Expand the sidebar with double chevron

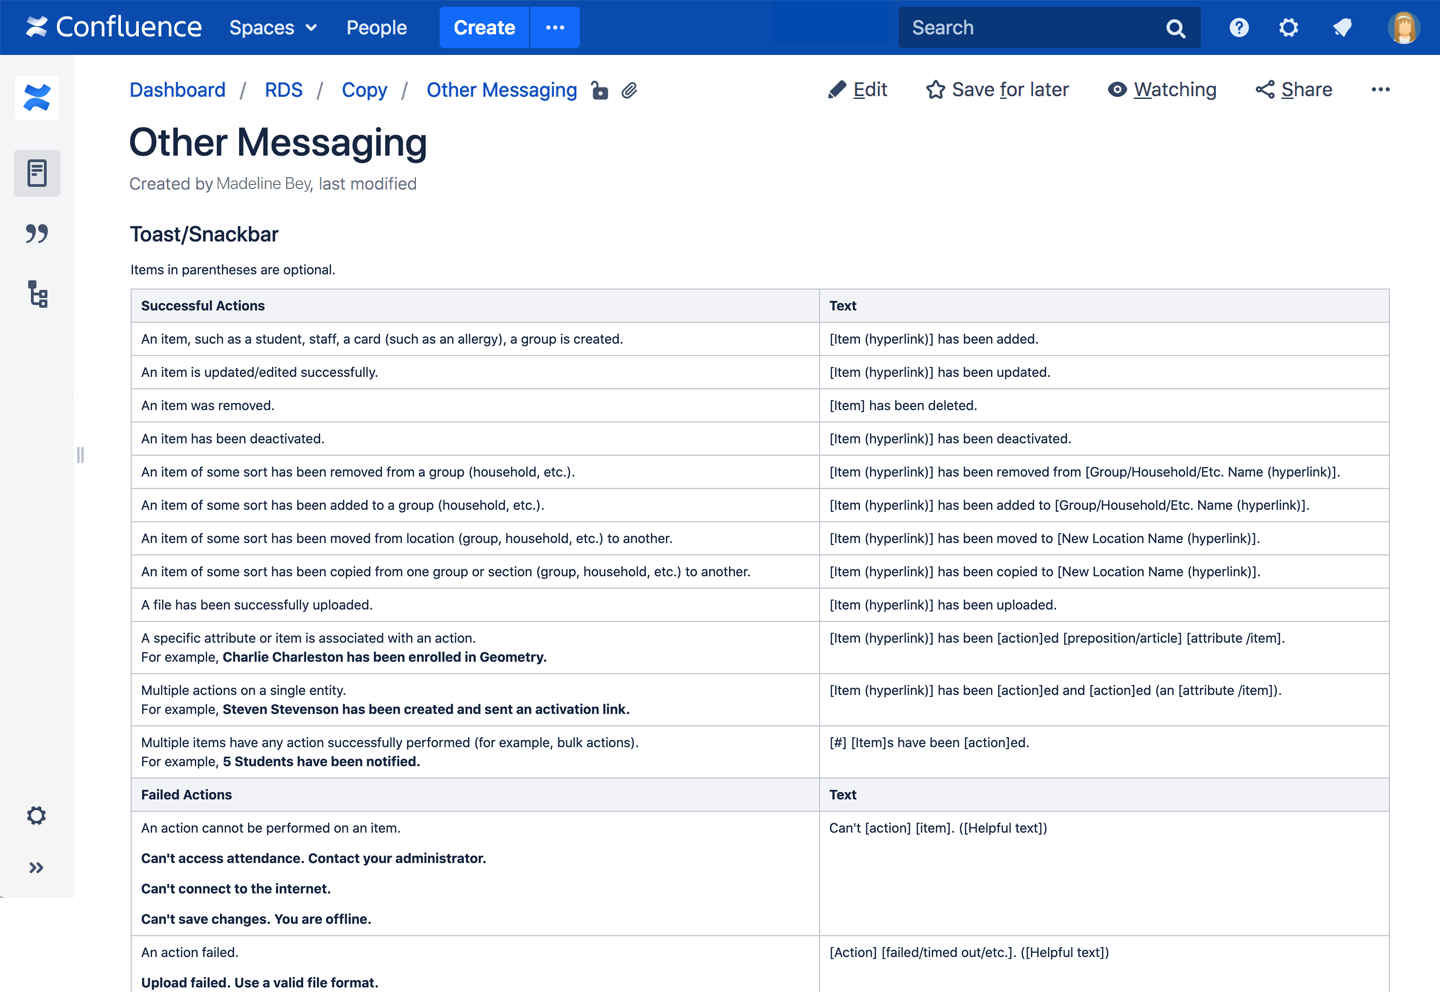coord(36,868)
